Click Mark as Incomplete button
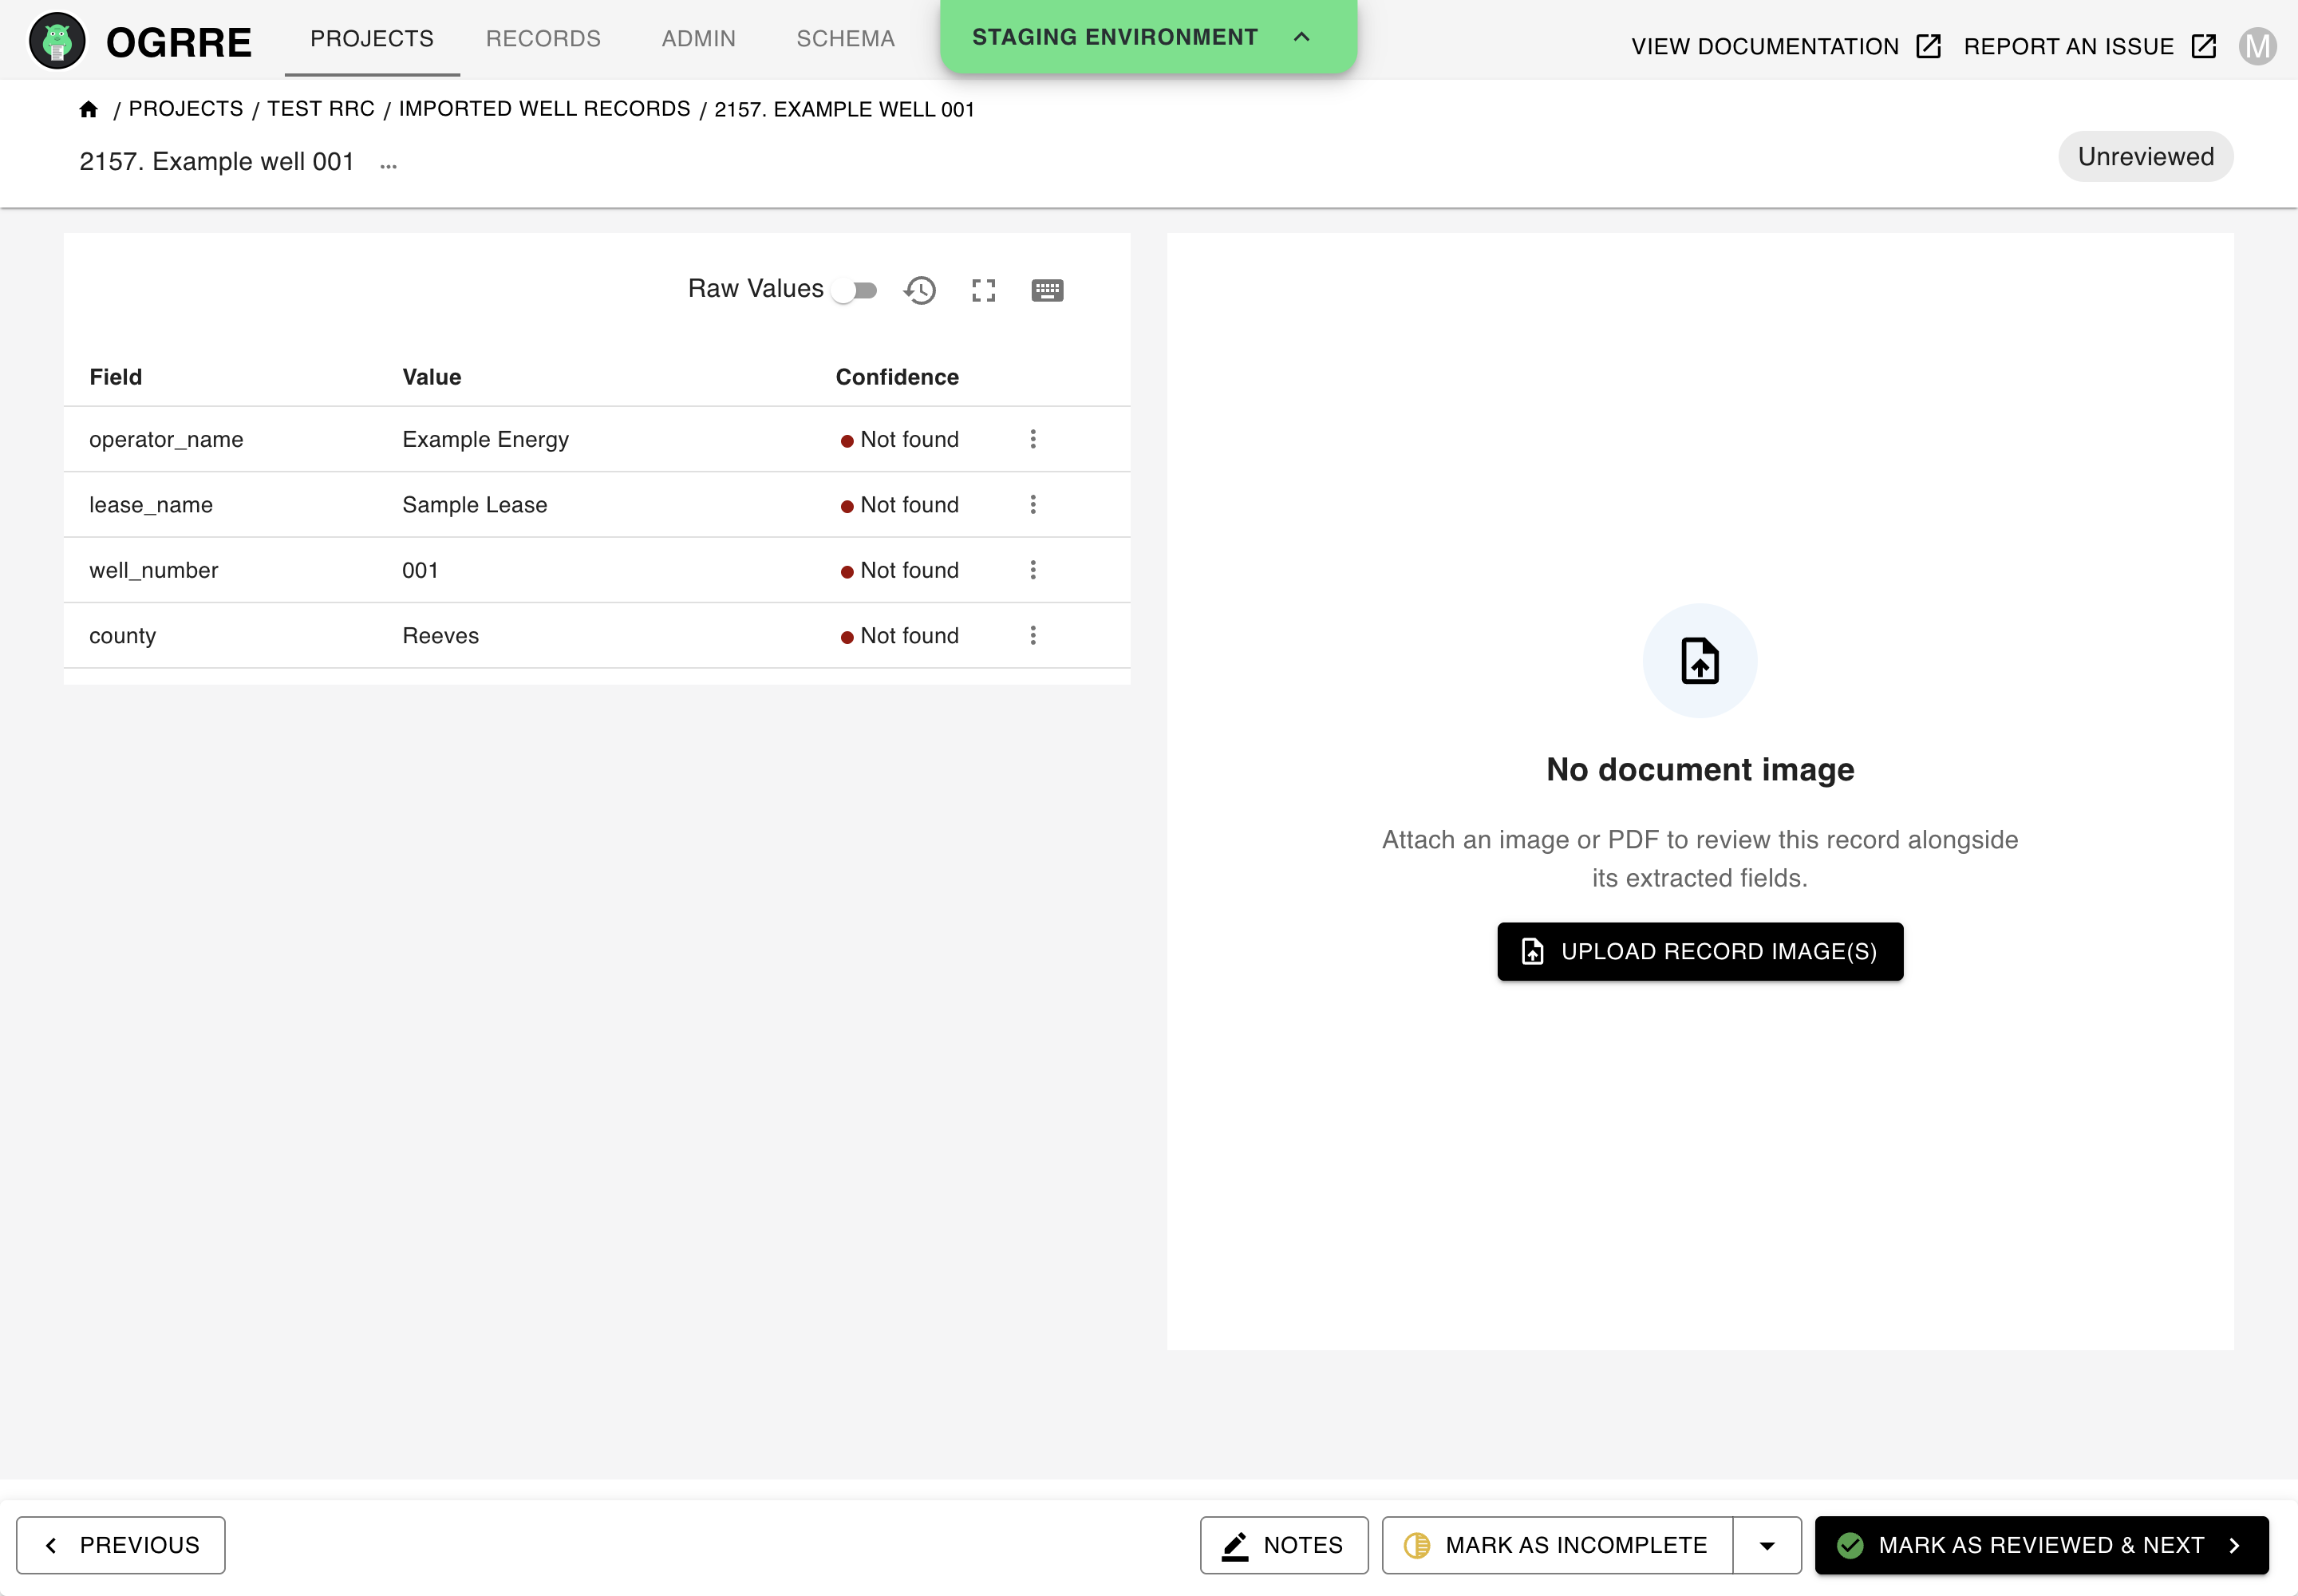 (x=1558, y=1545)
